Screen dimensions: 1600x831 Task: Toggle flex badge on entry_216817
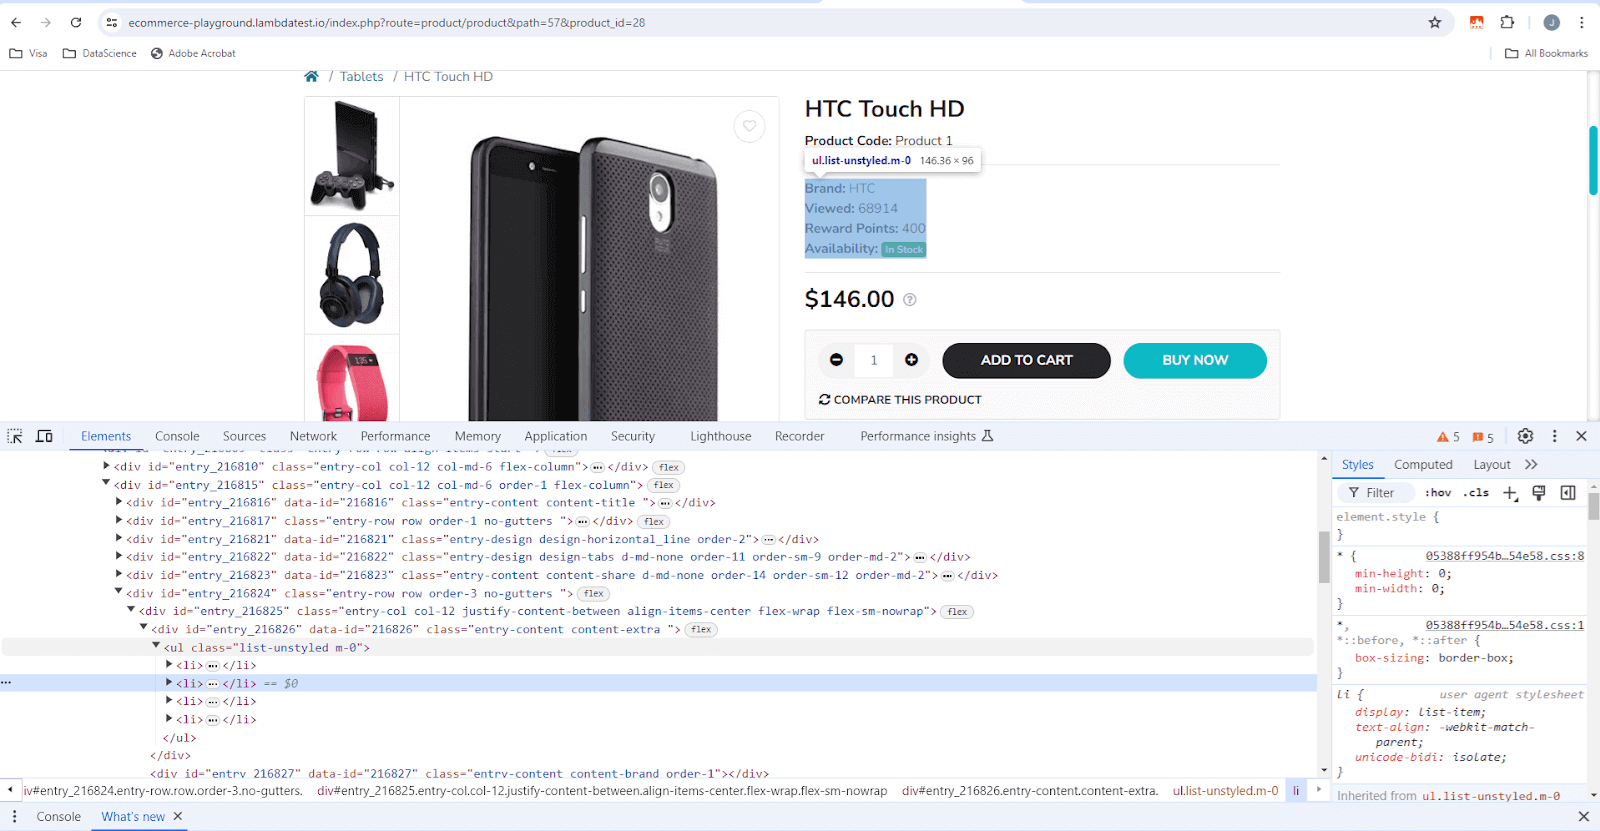(x=654, y=521)
